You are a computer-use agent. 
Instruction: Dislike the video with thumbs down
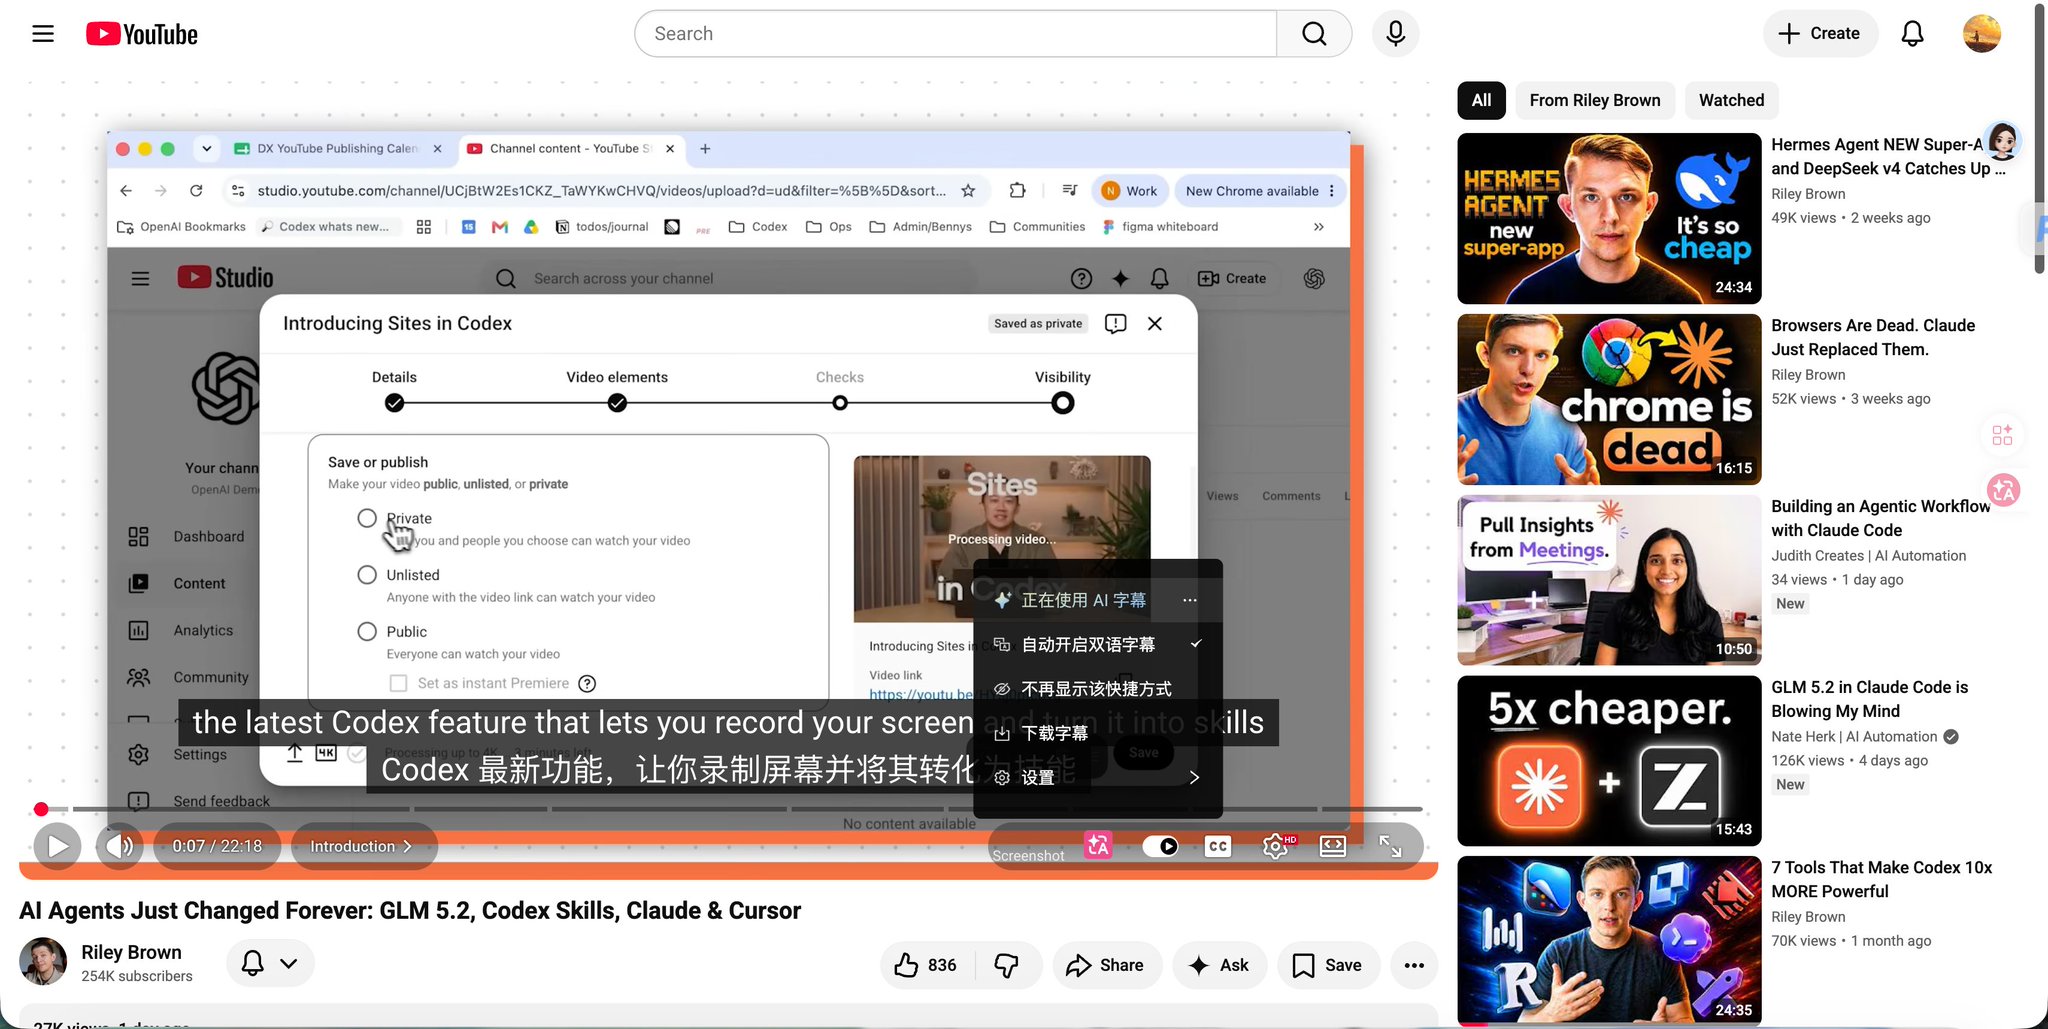(x=1007, y=965)
